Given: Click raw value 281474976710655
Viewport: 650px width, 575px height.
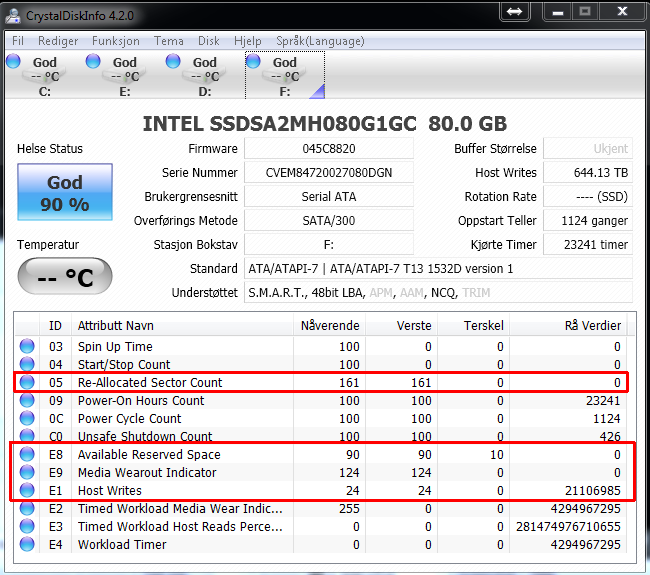Looking at the screenshot, I should click(x=568, y=526).
